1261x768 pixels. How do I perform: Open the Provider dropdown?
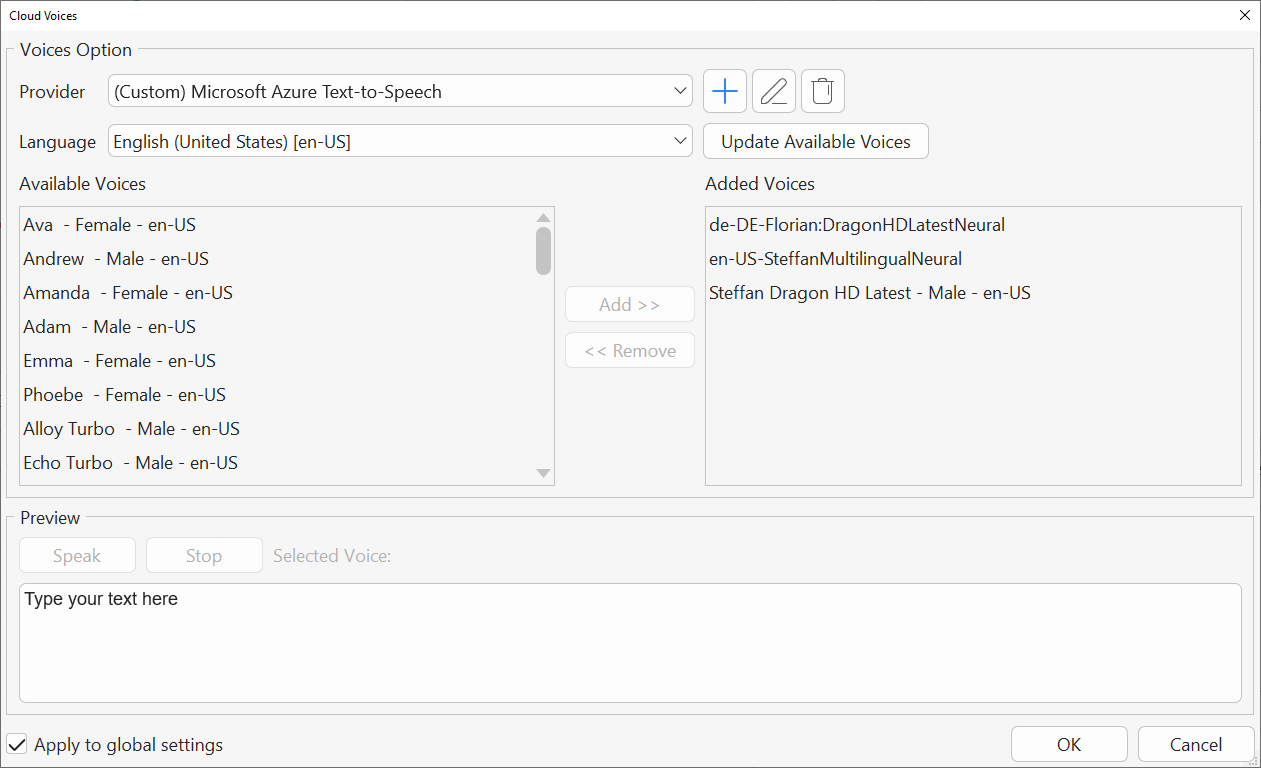point(400,92)
